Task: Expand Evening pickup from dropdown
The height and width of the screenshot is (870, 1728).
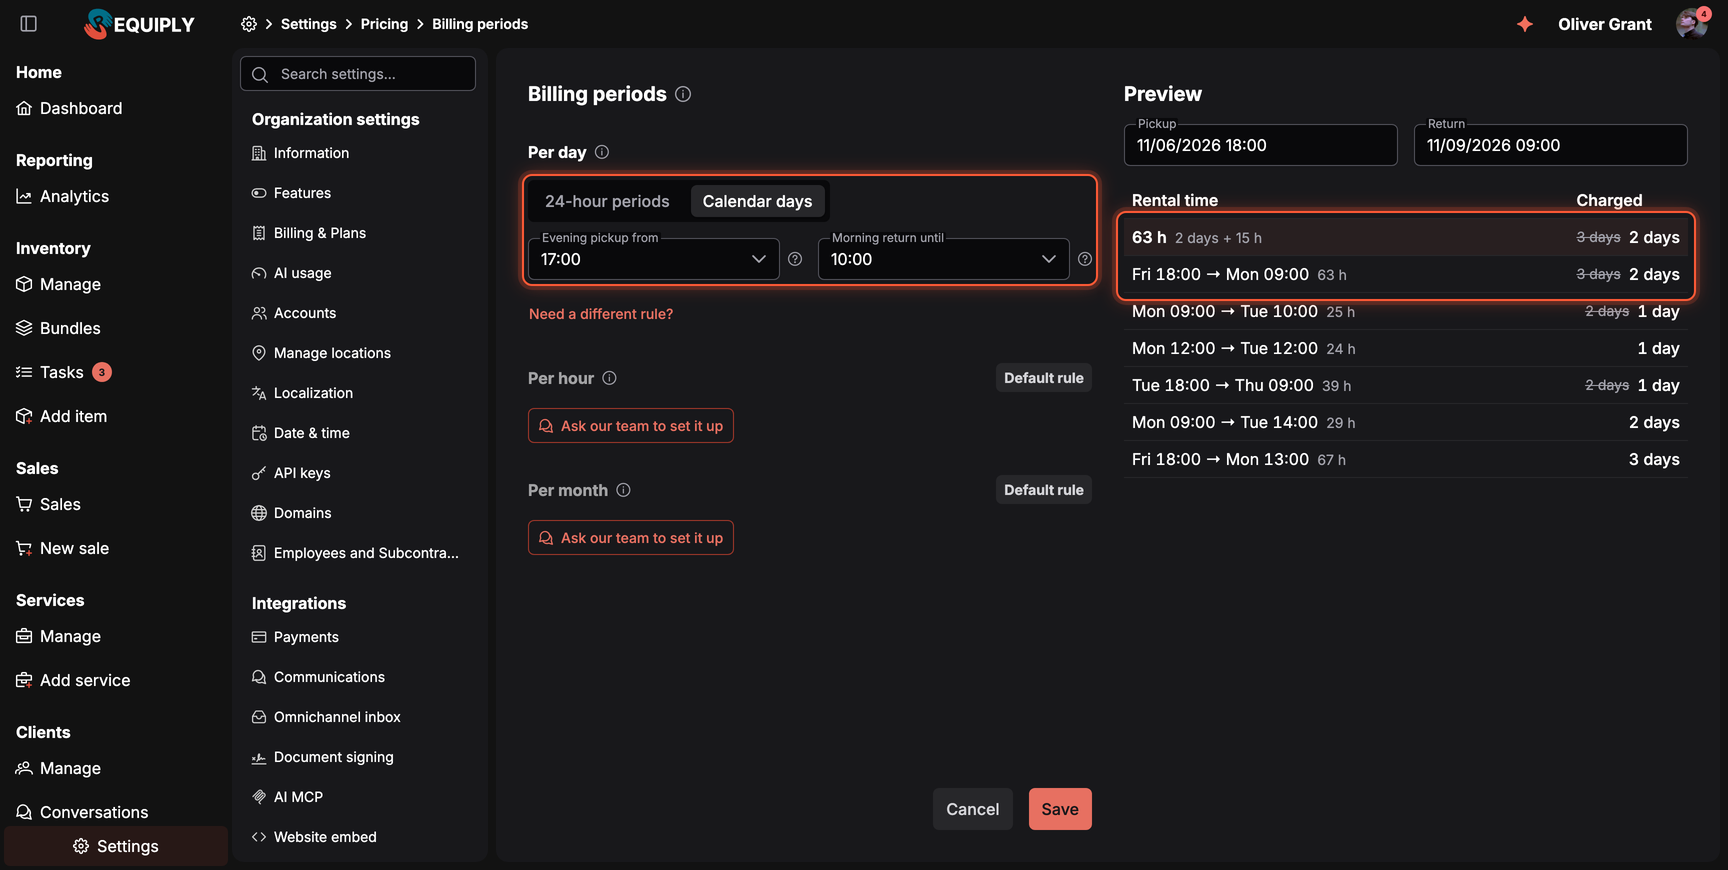Action: click(653, 259)
